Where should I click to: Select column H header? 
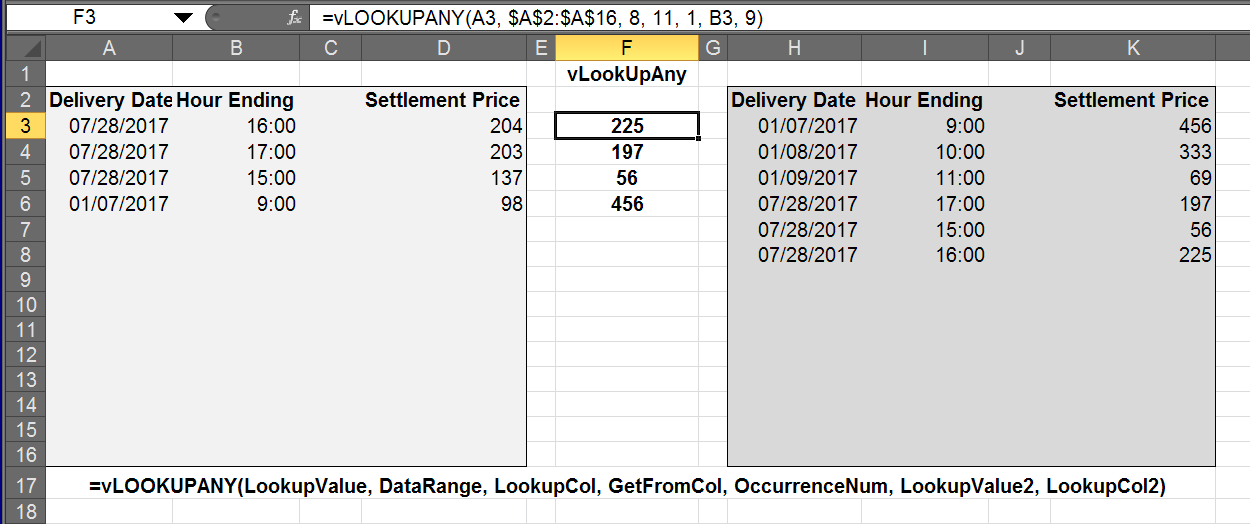(794, 48)
